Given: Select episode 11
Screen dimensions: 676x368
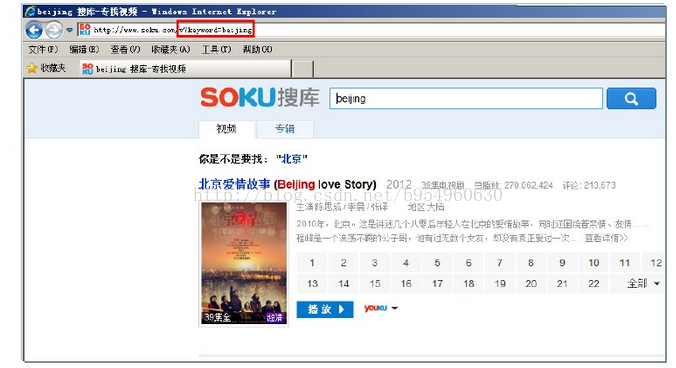Looking at the screenshot, I should (x=625, y=263).
